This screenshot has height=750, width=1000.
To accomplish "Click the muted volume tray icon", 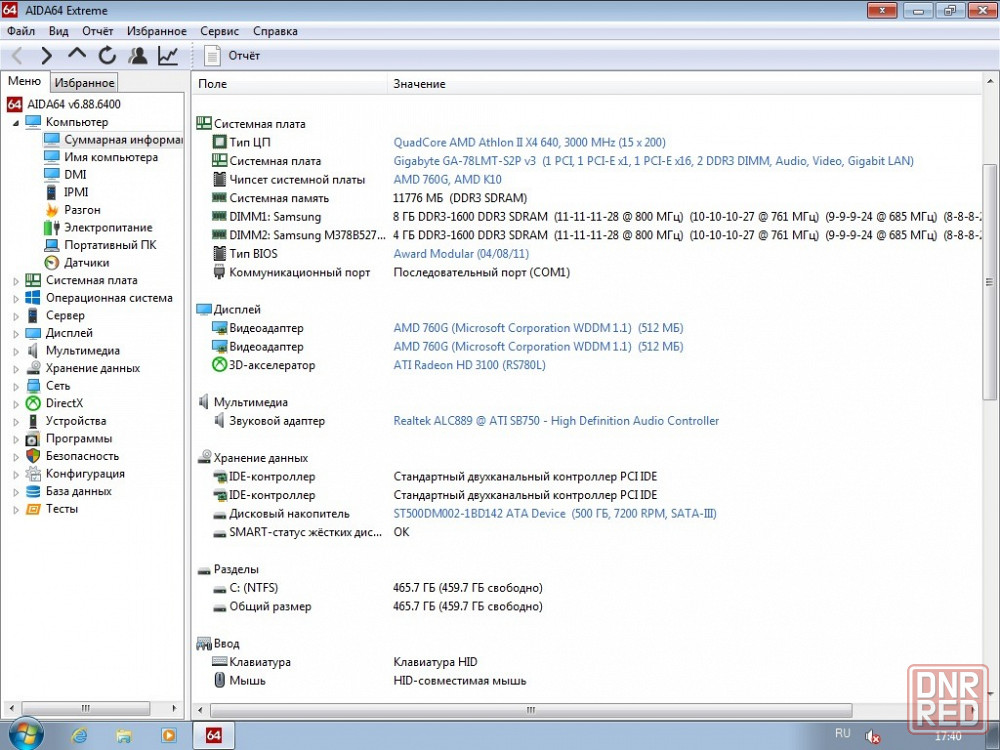I will 872,736.
